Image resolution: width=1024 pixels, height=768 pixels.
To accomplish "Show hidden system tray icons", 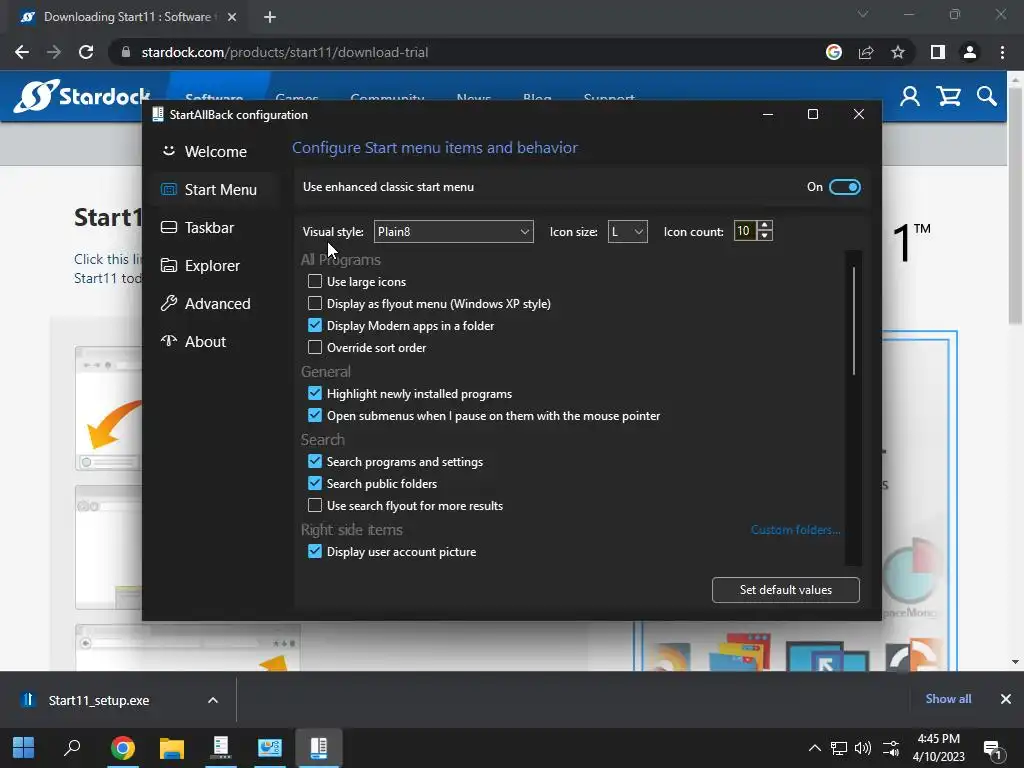I will click(814, 748).
